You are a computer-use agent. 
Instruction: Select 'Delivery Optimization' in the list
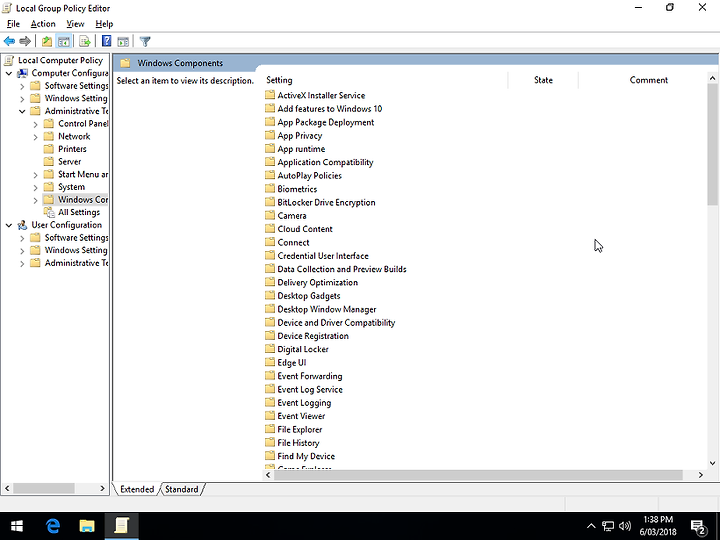pyautogui.click(x=317, y=282)
